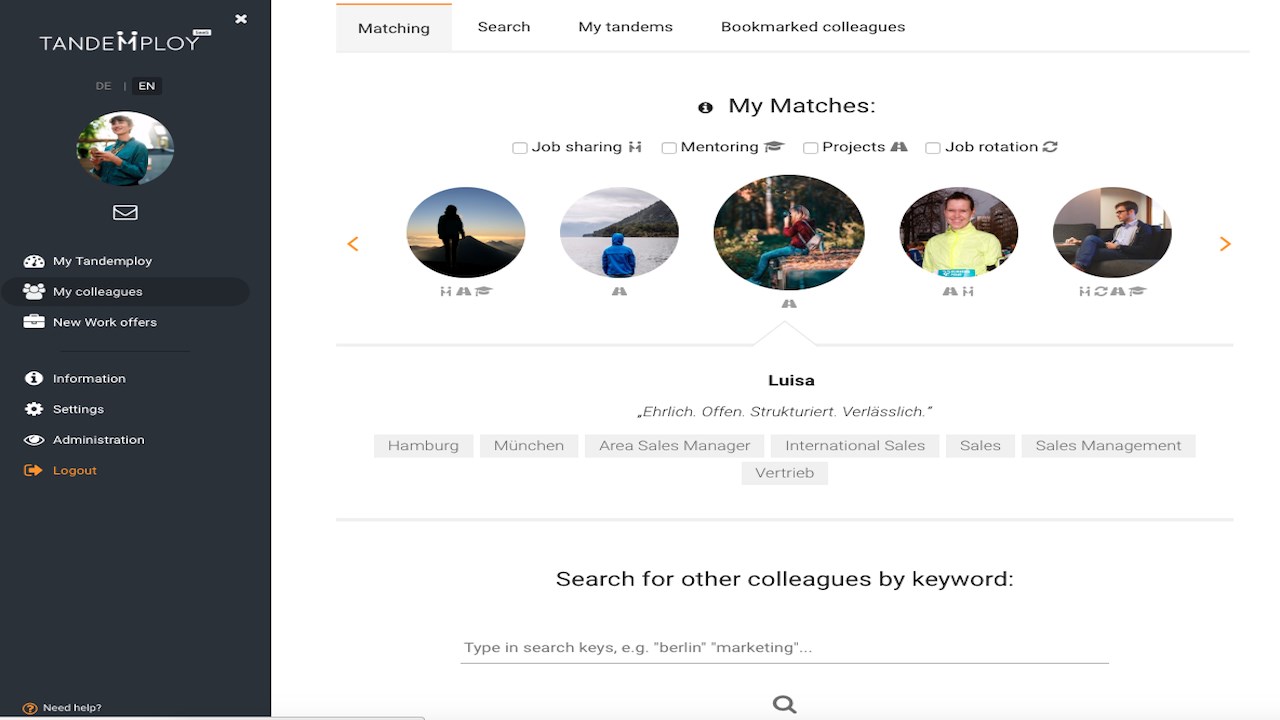Click the Logout icon in sidebar
This screenshot has width=1280, height=720.
pyautogui.click(x=33, y=470)
